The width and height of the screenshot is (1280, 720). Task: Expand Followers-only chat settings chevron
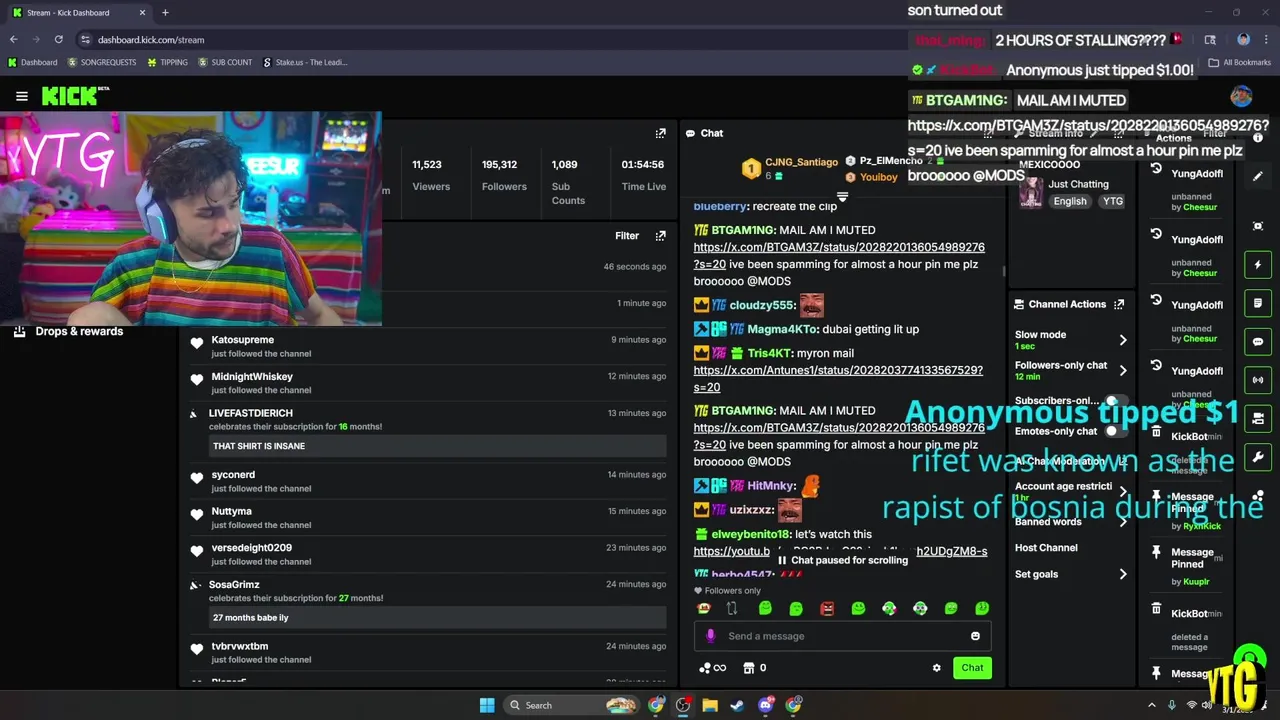pos(1123,371)
